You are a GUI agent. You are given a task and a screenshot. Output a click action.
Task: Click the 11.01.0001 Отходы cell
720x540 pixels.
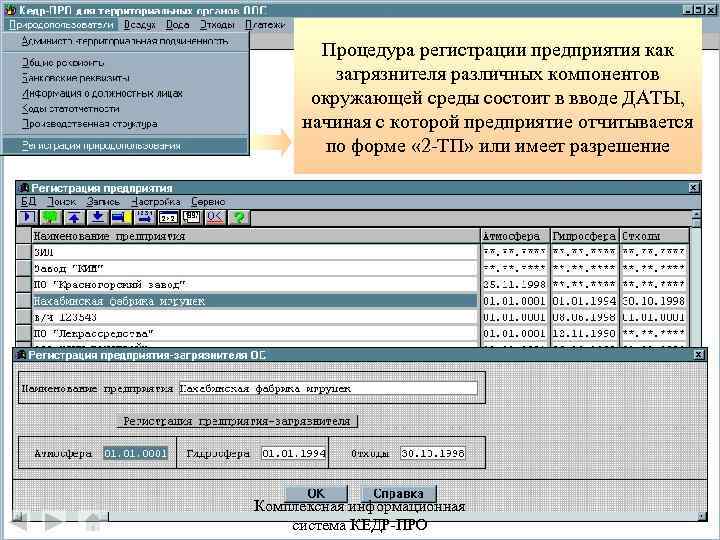coord(653,317)
